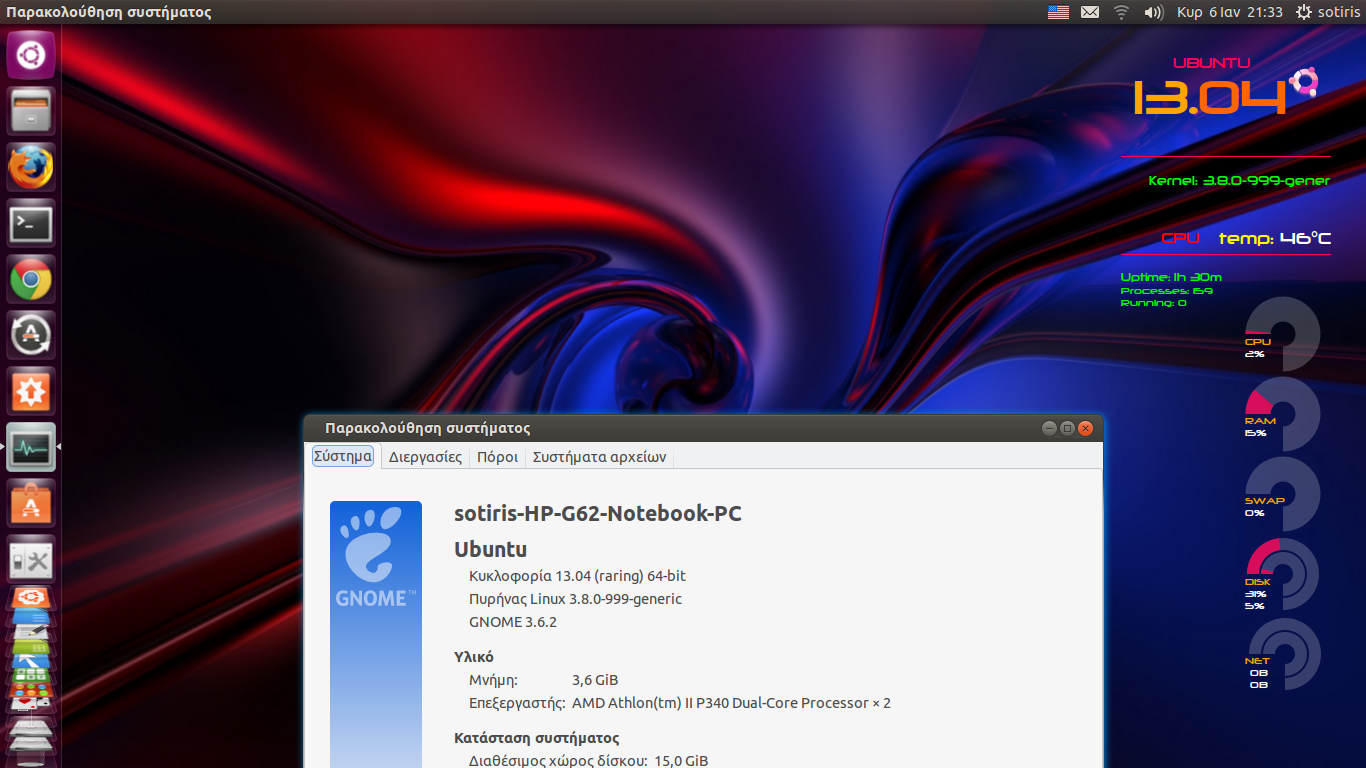Click the Wi-Fi network indicator
Image resolution: width=1366 pixels, height=768 pixels.
pyautogui.click(x=1121, y=12)
